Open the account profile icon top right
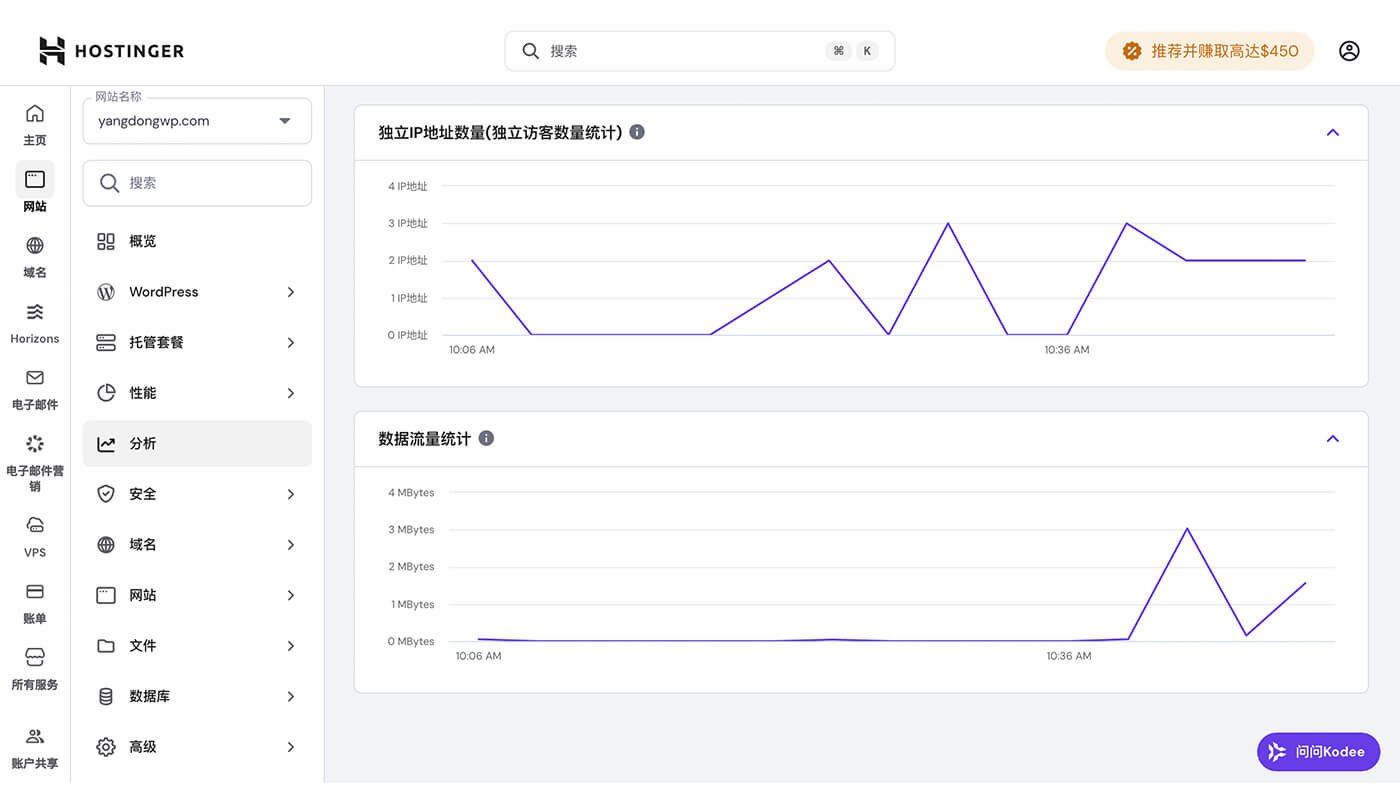1400x800 pixels. [x=1349, y=50]
